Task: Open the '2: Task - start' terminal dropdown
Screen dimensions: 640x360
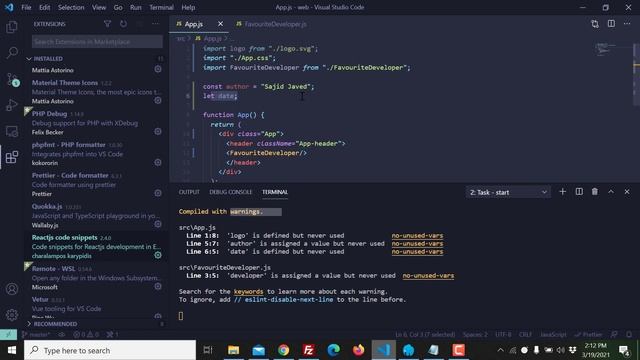Action: click(x=508, y=192)
